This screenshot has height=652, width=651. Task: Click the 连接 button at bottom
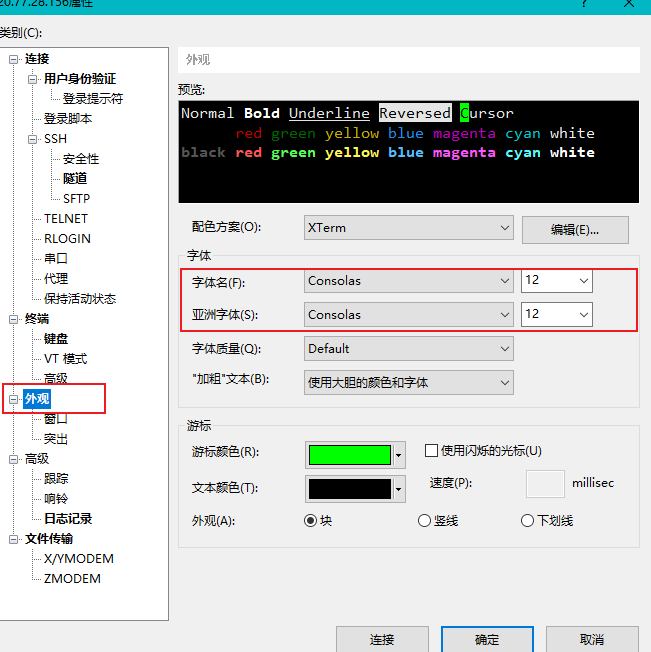(x=382, y=640)
